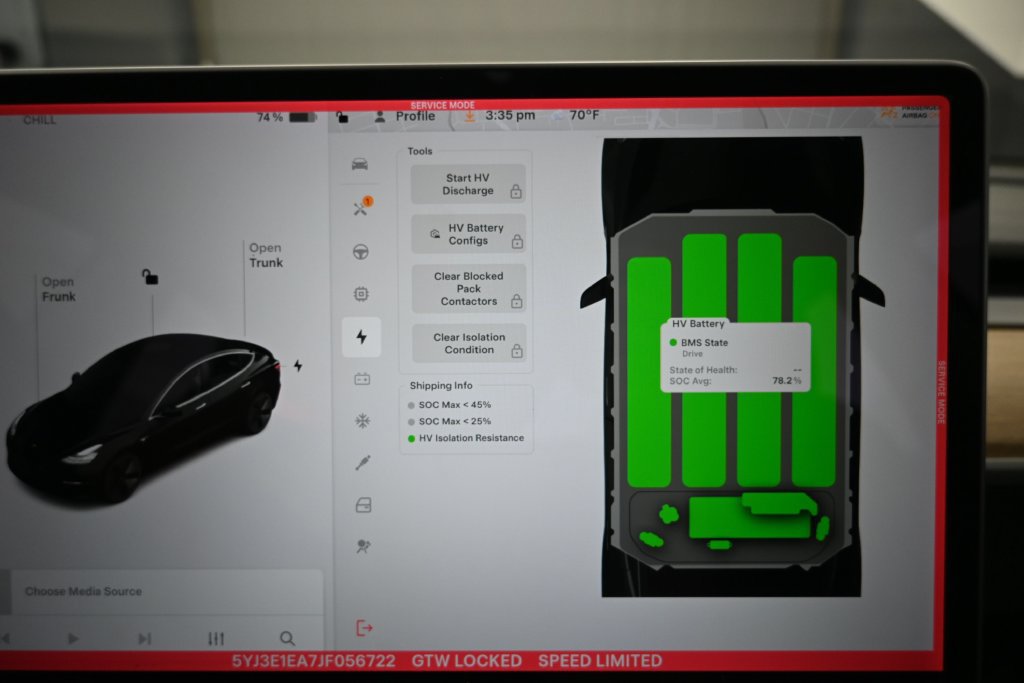Tap SPEED LIMITED status text
The height and width of the screenshot is (683, 1024).
coord(600,661)
